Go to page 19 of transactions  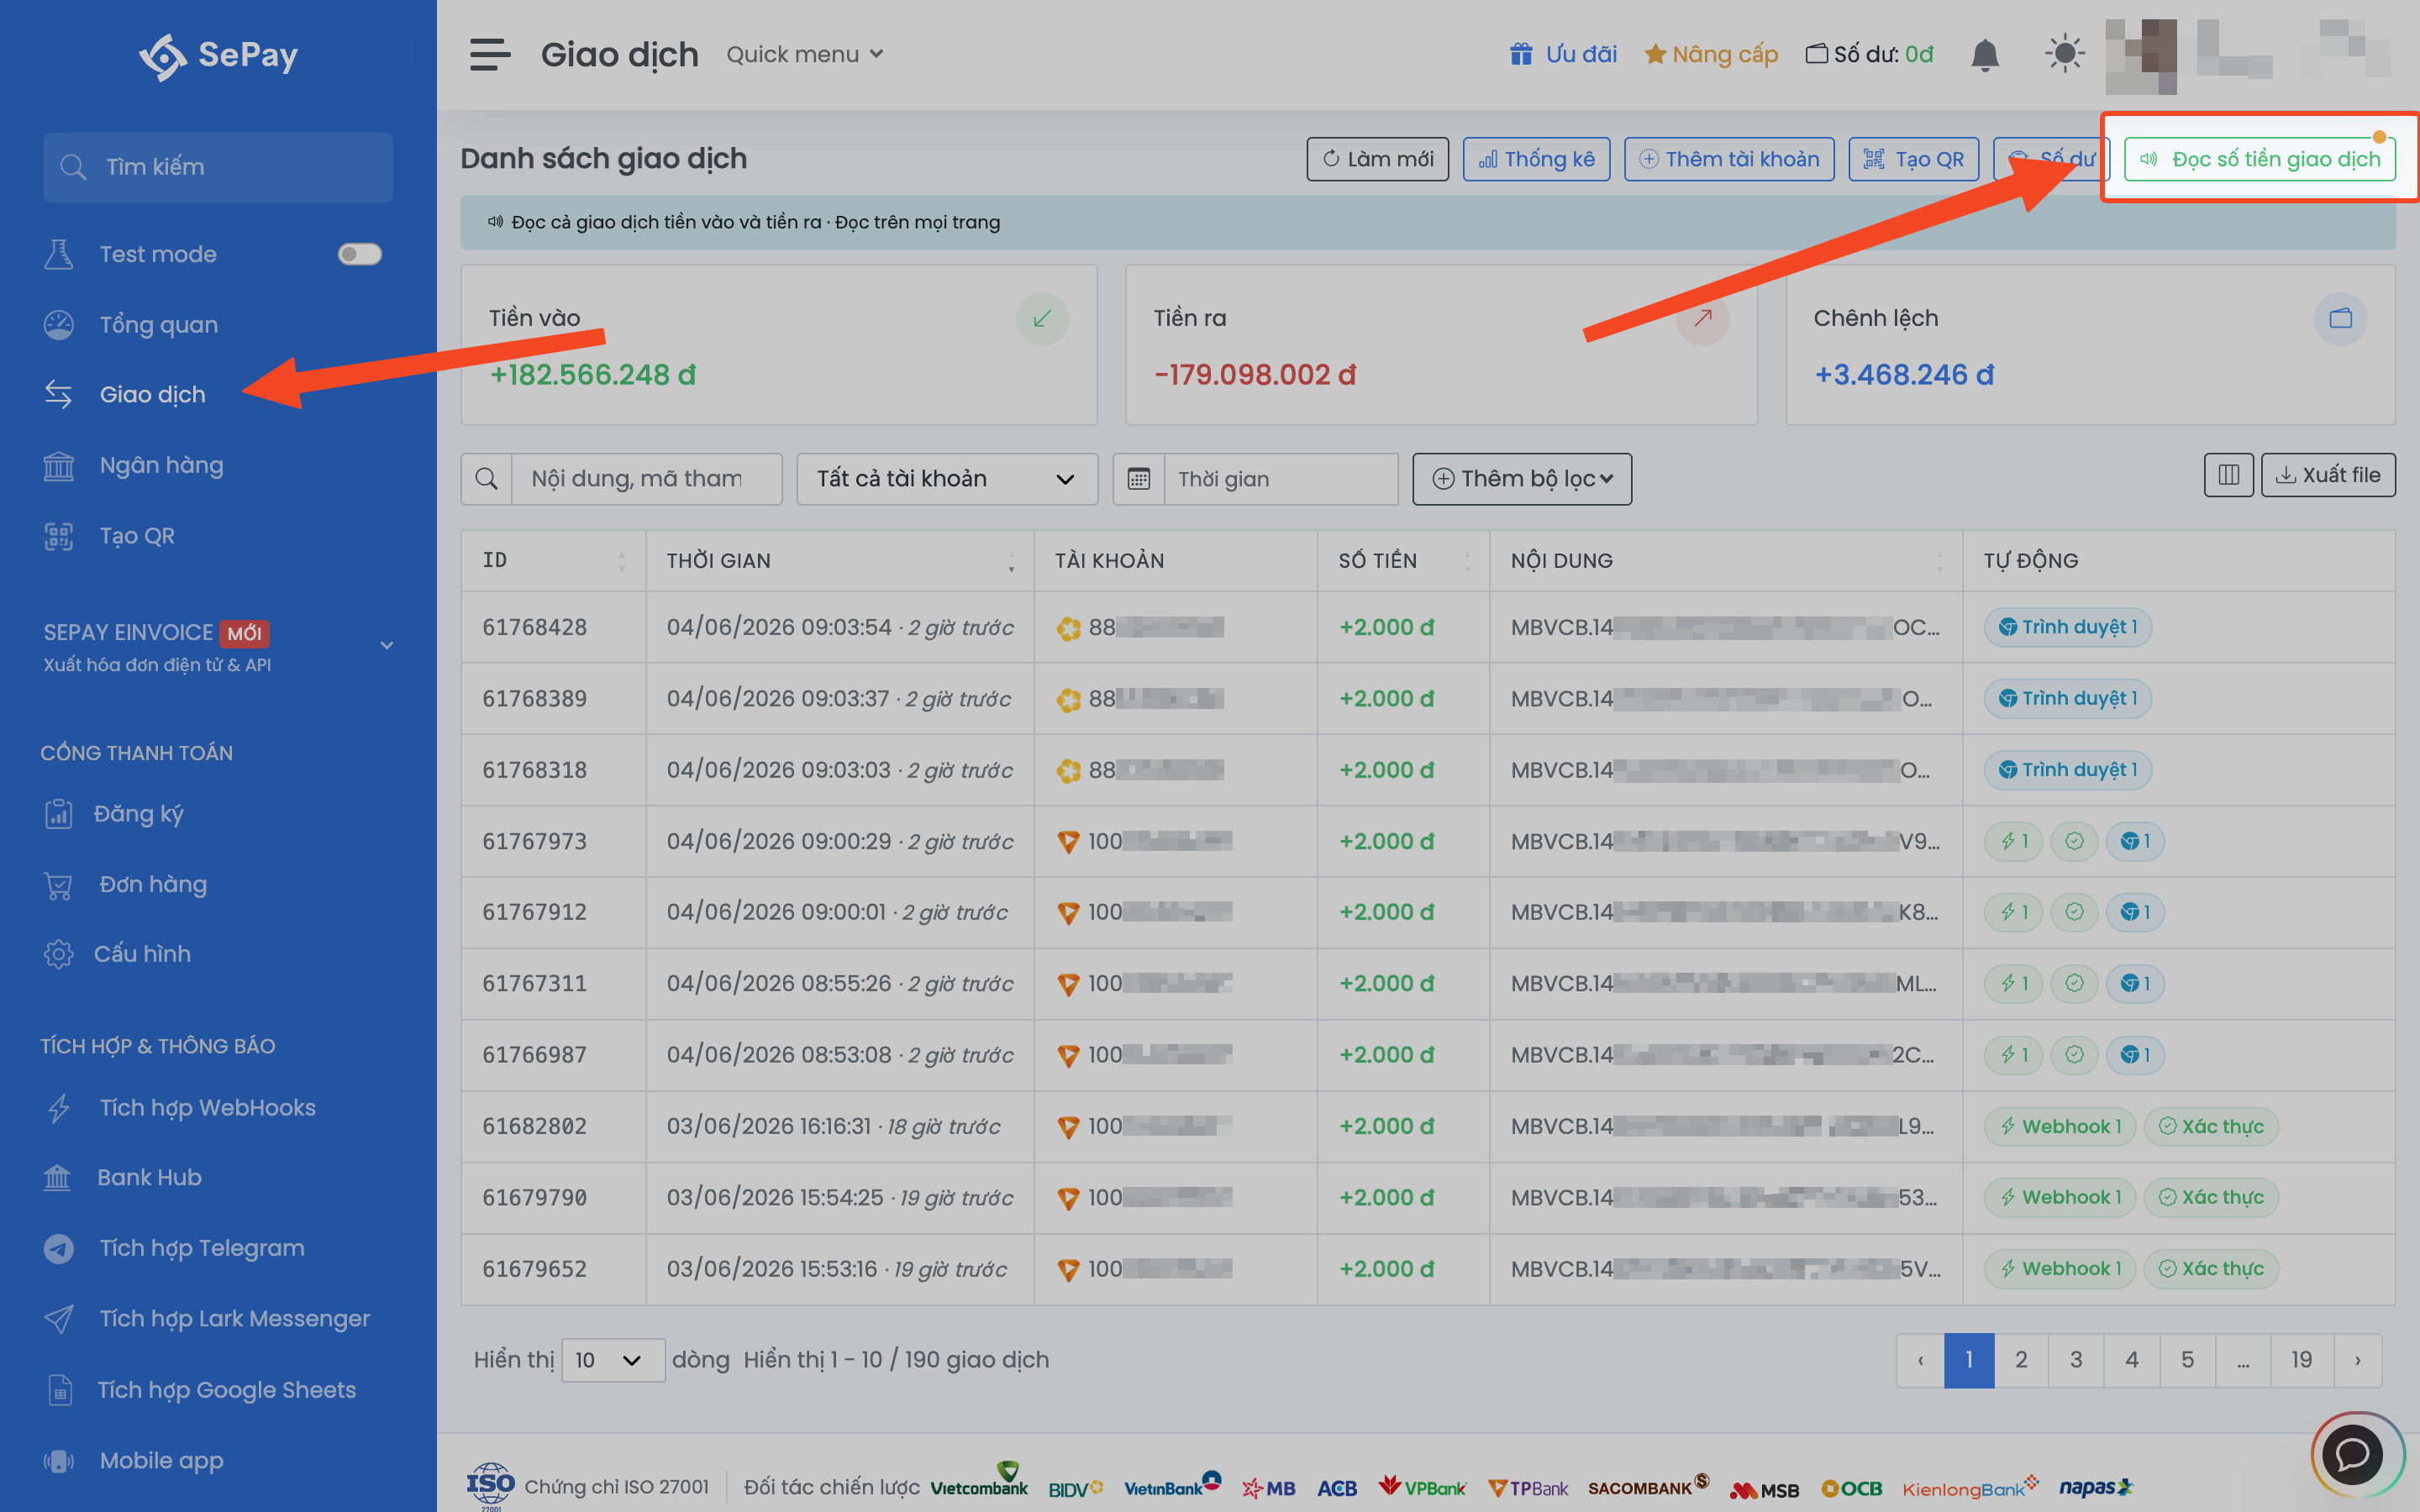(2301, 1360)
